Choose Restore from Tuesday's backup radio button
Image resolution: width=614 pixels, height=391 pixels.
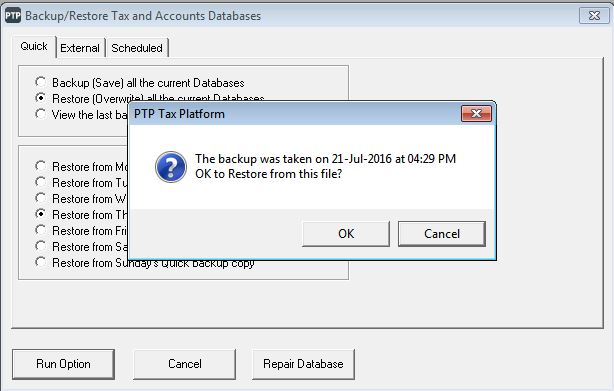tap(40, 182)
